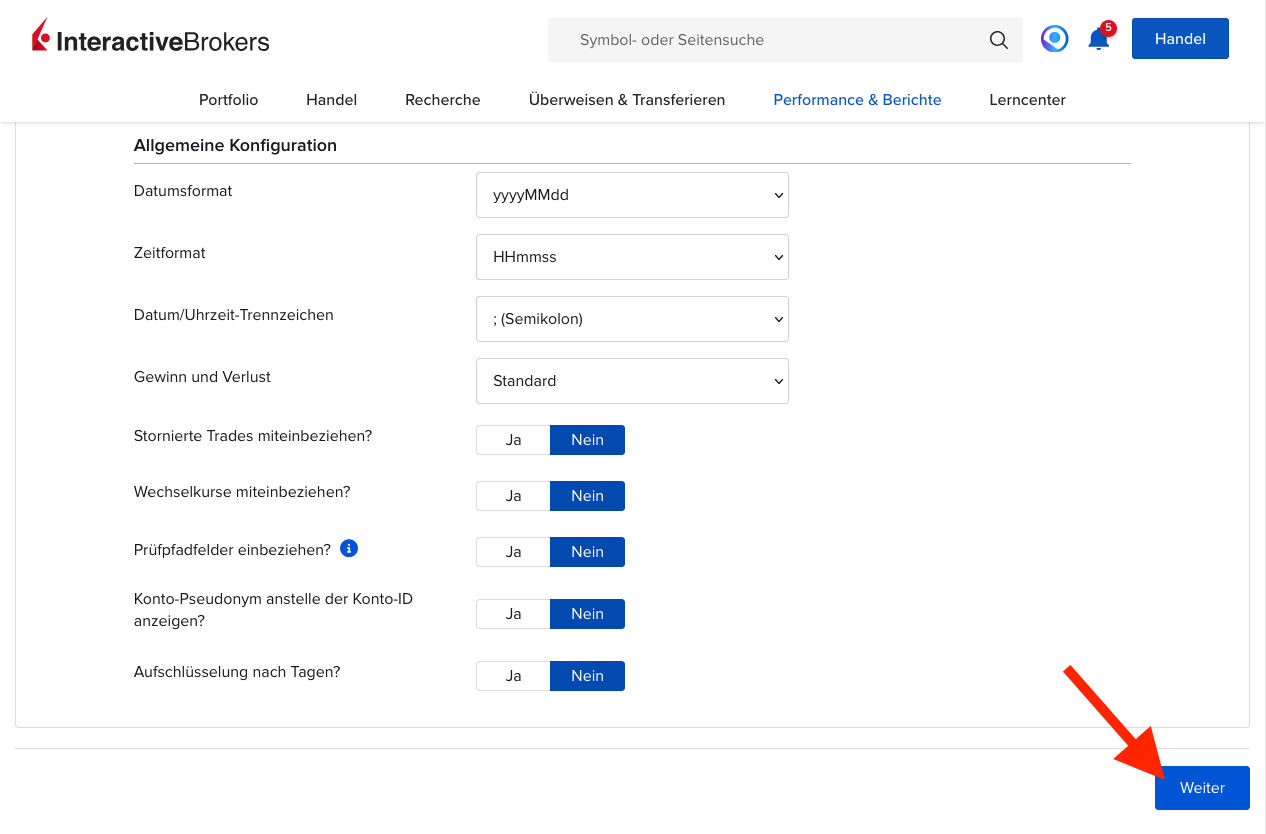
Task: Open the circular assistant icon
Action: pyautogui.click(x=1054, y=39)
